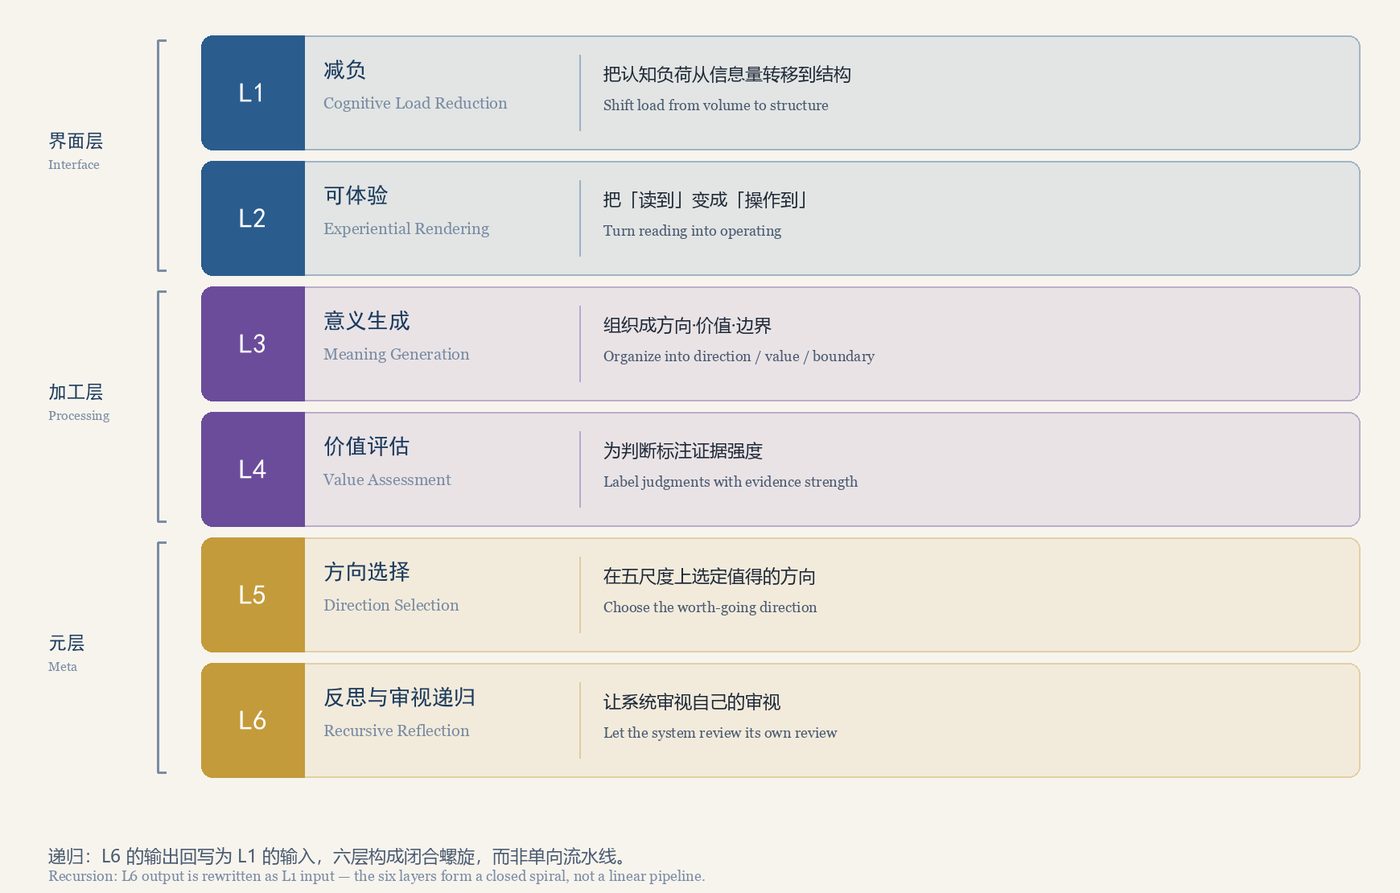Image resolution: width=1400 pixels, height=893 pixels.
Task: Select the subtitle Meaning Generation
Action: tap(396, 354)
